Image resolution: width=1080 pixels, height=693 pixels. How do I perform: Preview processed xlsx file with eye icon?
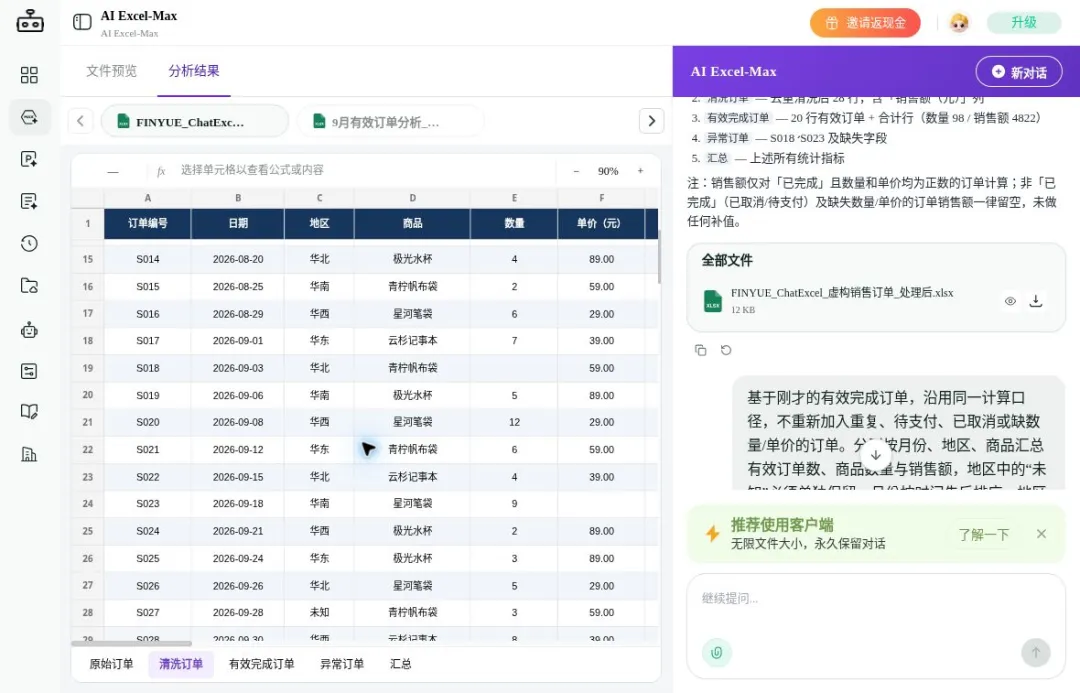click(1010, 301)
